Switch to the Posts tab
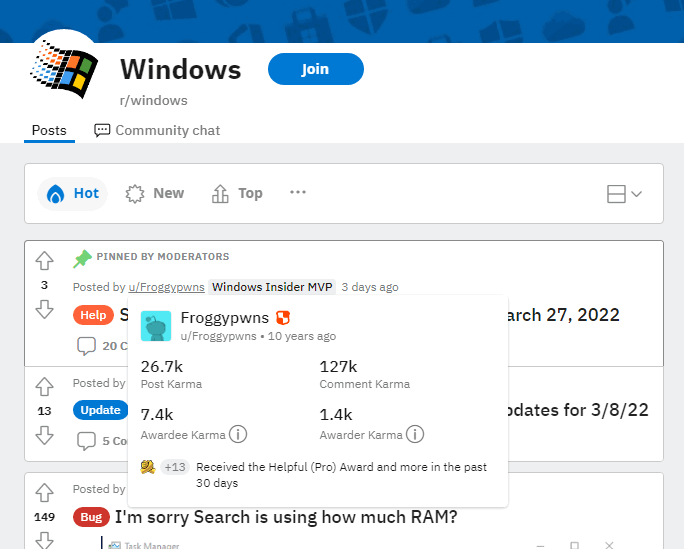The image size is (684, 549). click(49, 130)
